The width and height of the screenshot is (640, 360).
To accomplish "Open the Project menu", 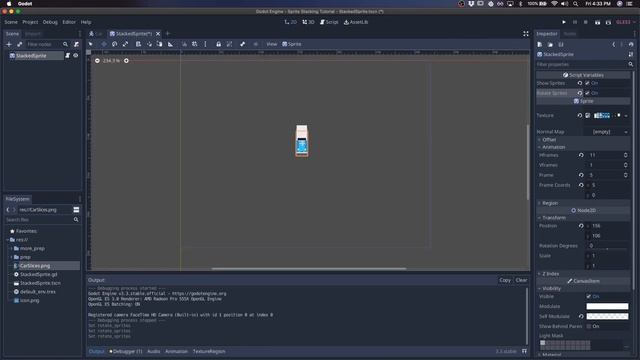I will click(x=30, y=22).
